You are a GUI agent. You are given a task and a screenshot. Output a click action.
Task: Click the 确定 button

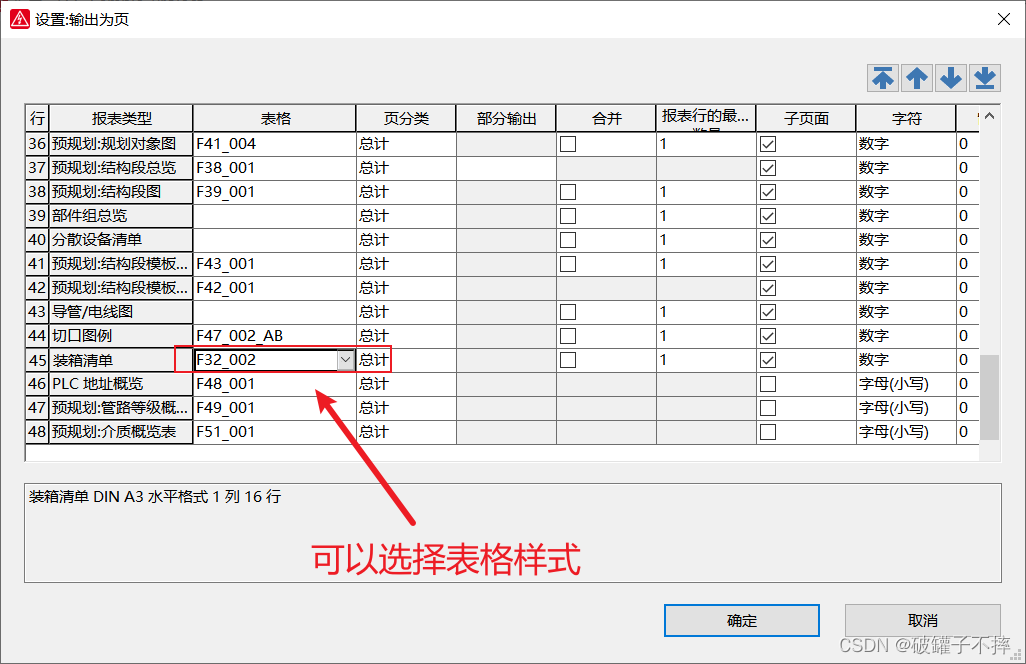pyautogui.click(x=742, y=620)
